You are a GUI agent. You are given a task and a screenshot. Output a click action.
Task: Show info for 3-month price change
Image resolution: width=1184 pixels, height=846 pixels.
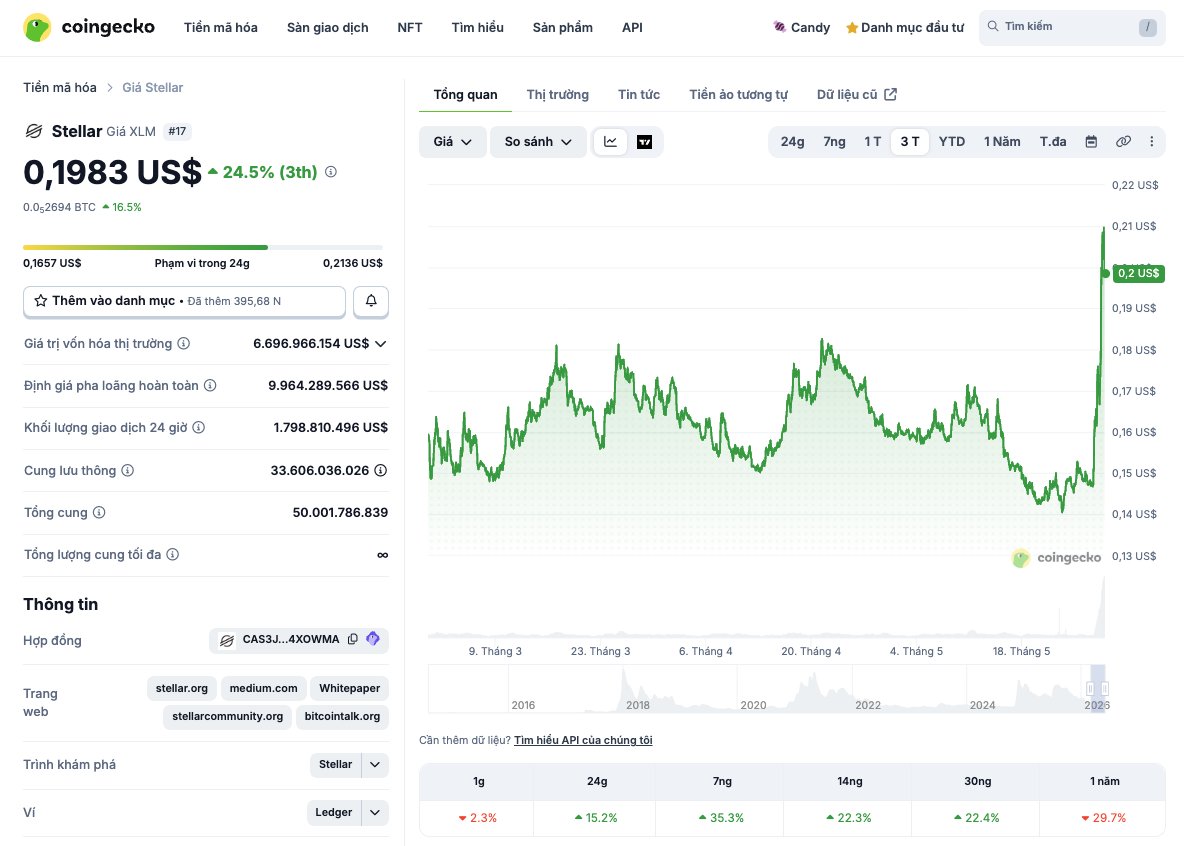tap(331, 171)
